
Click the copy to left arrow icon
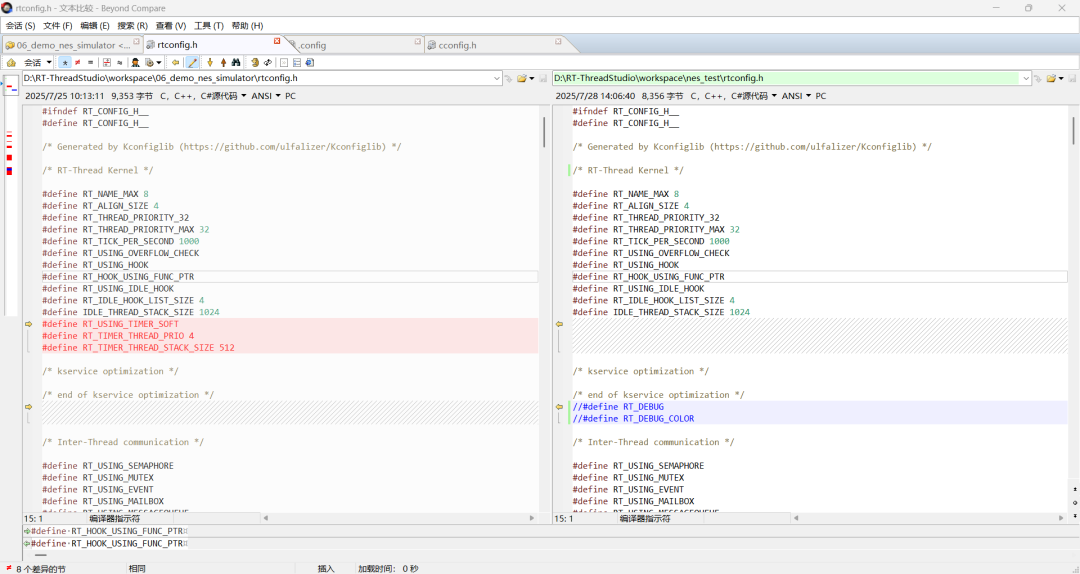[176, 62]
